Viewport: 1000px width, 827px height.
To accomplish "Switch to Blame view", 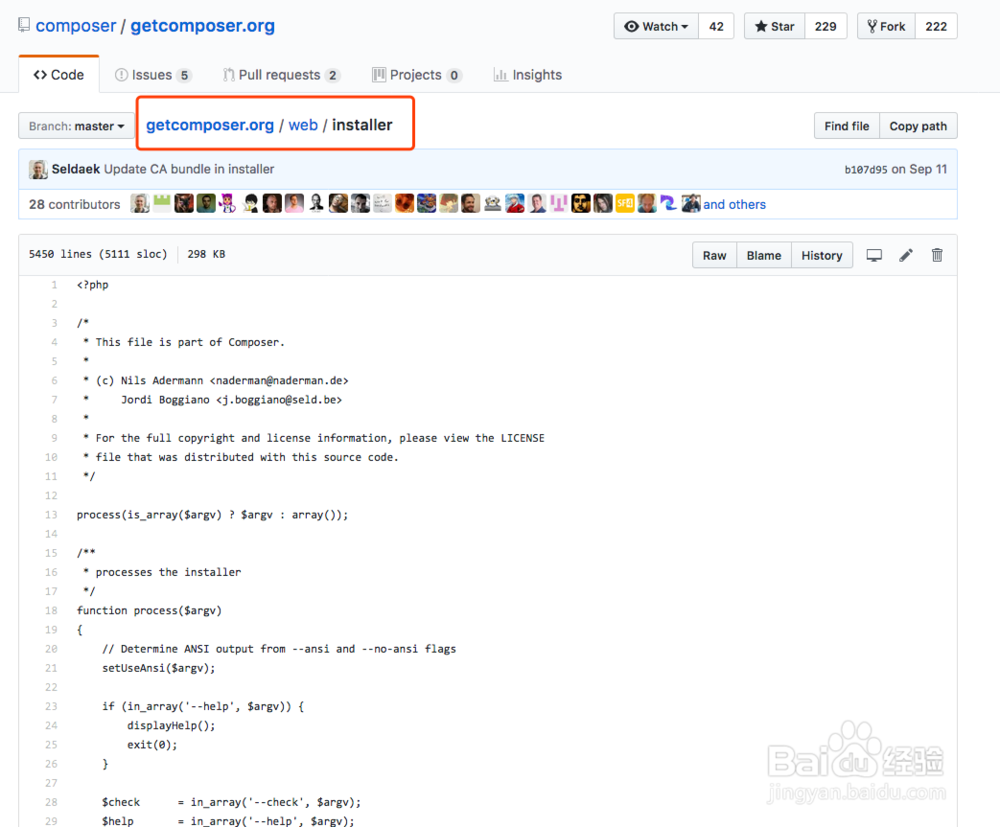I will [x=763, y=255].
